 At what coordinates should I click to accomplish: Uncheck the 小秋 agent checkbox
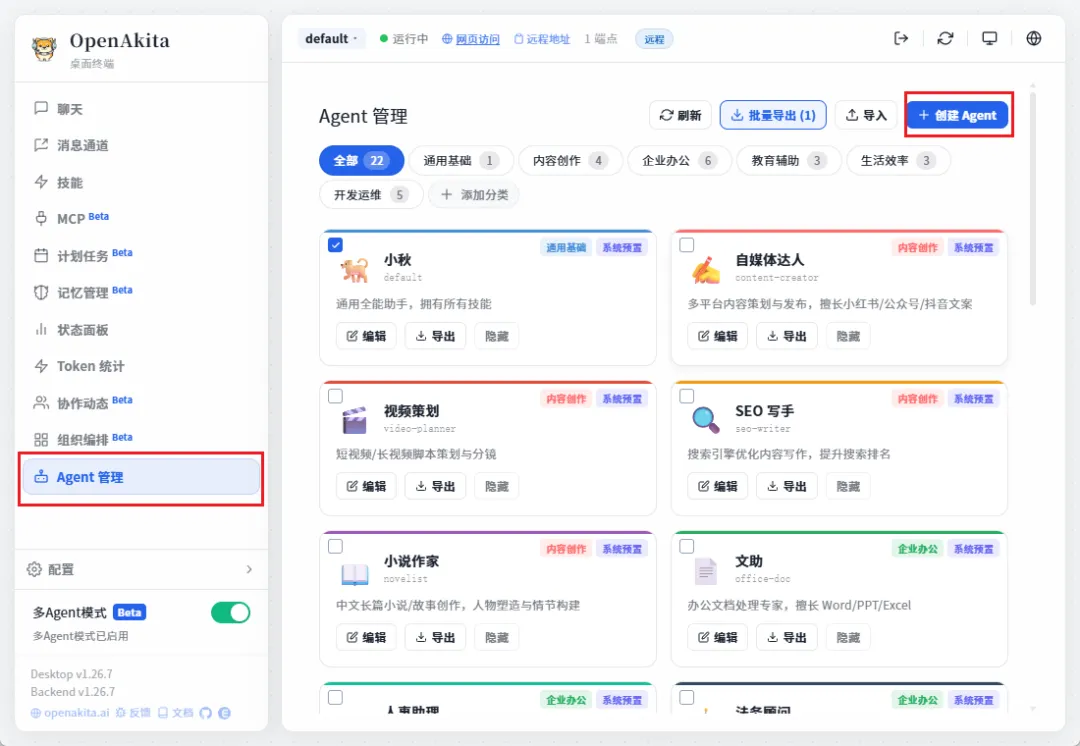[x=335, y=245]
